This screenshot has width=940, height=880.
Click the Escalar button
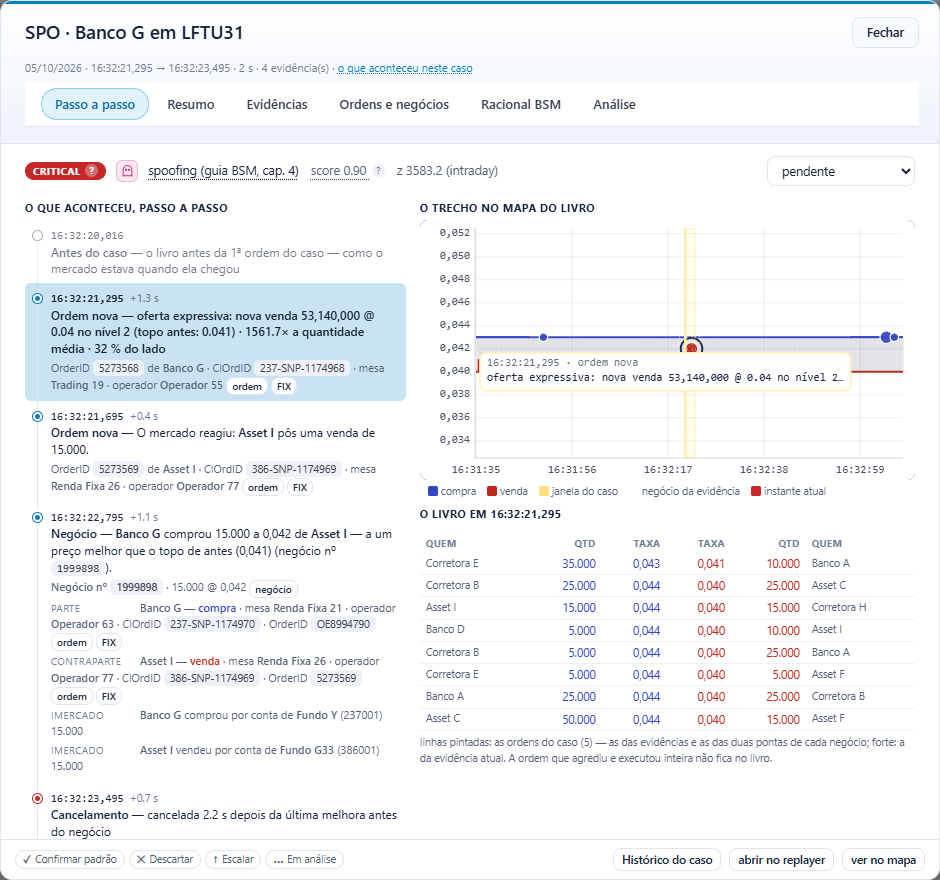[x=233, y=859]
